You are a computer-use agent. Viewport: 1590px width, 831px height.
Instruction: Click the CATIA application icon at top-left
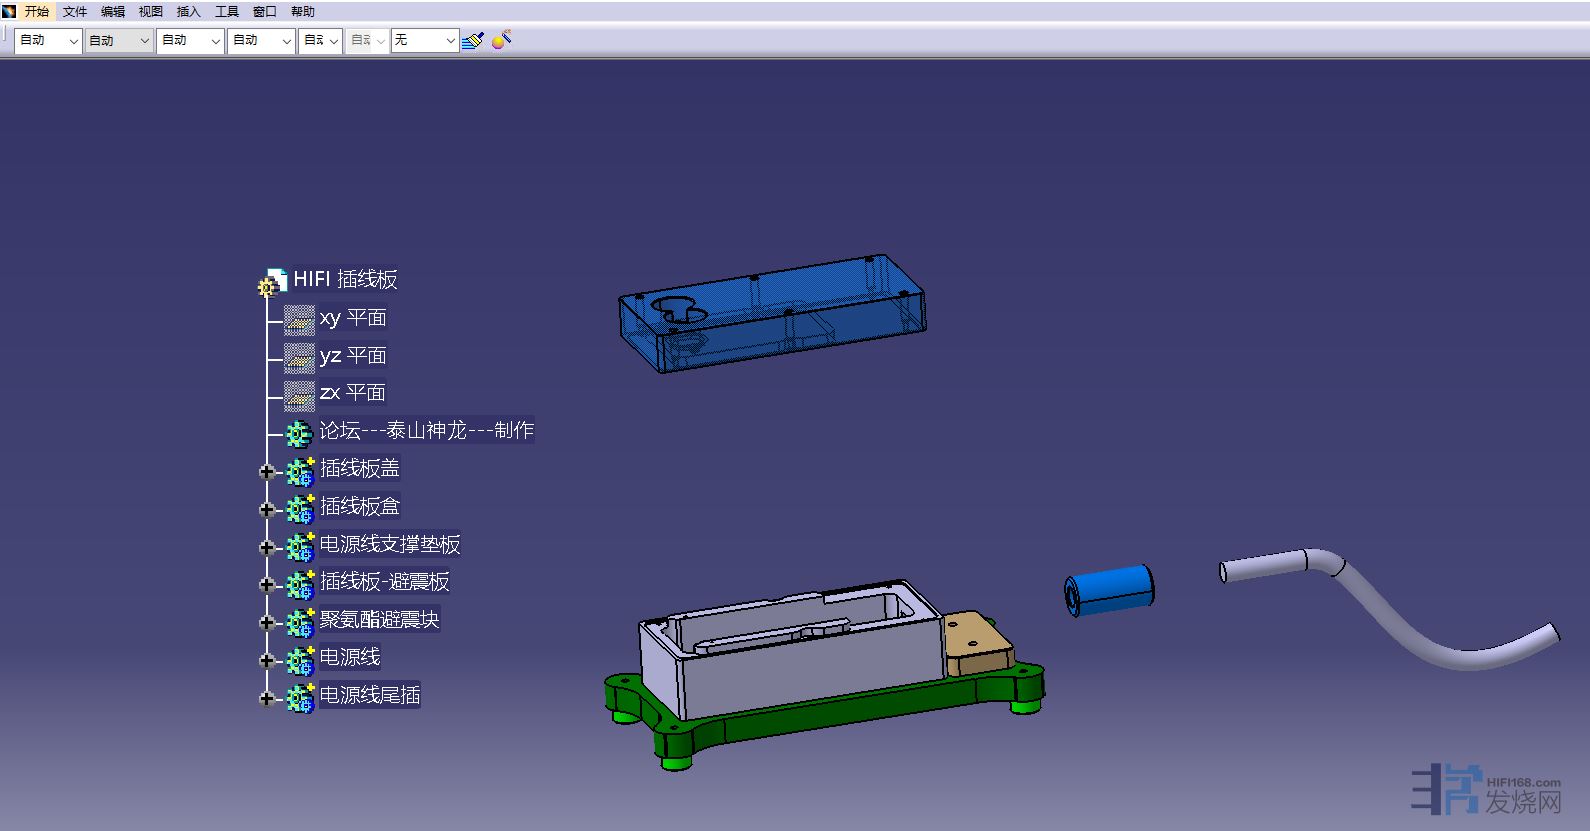(9, 11)
